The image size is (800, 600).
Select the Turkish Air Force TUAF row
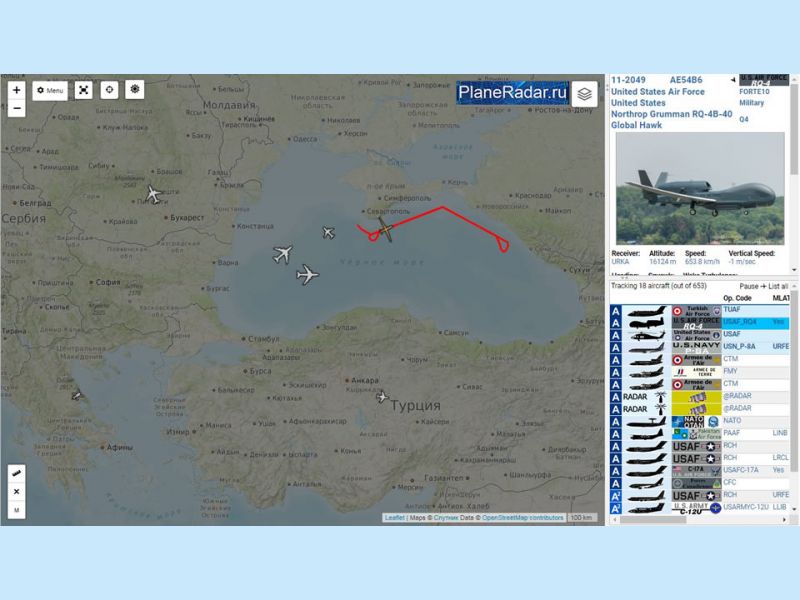pos(699,311)
